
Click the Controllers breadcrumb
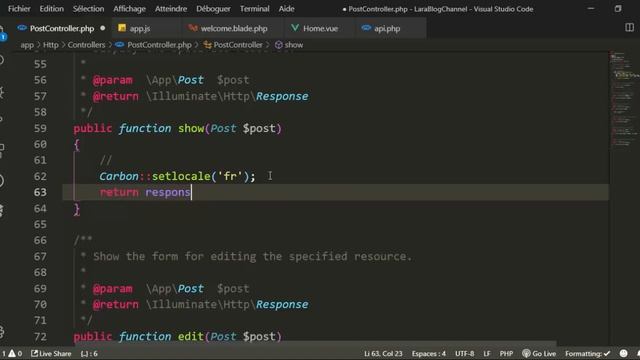(x=86, y=45)
